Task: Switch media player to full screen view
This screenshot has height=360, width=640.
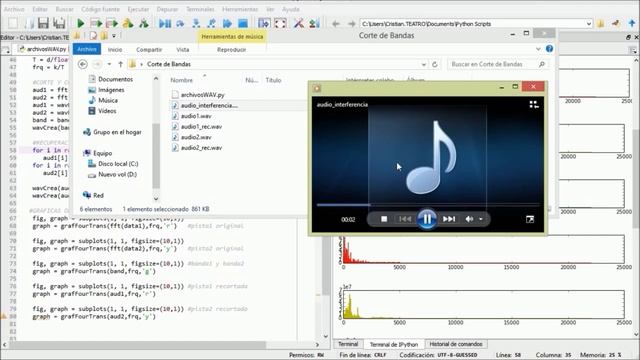Action: pyautogui.click(x=530, y=220)
